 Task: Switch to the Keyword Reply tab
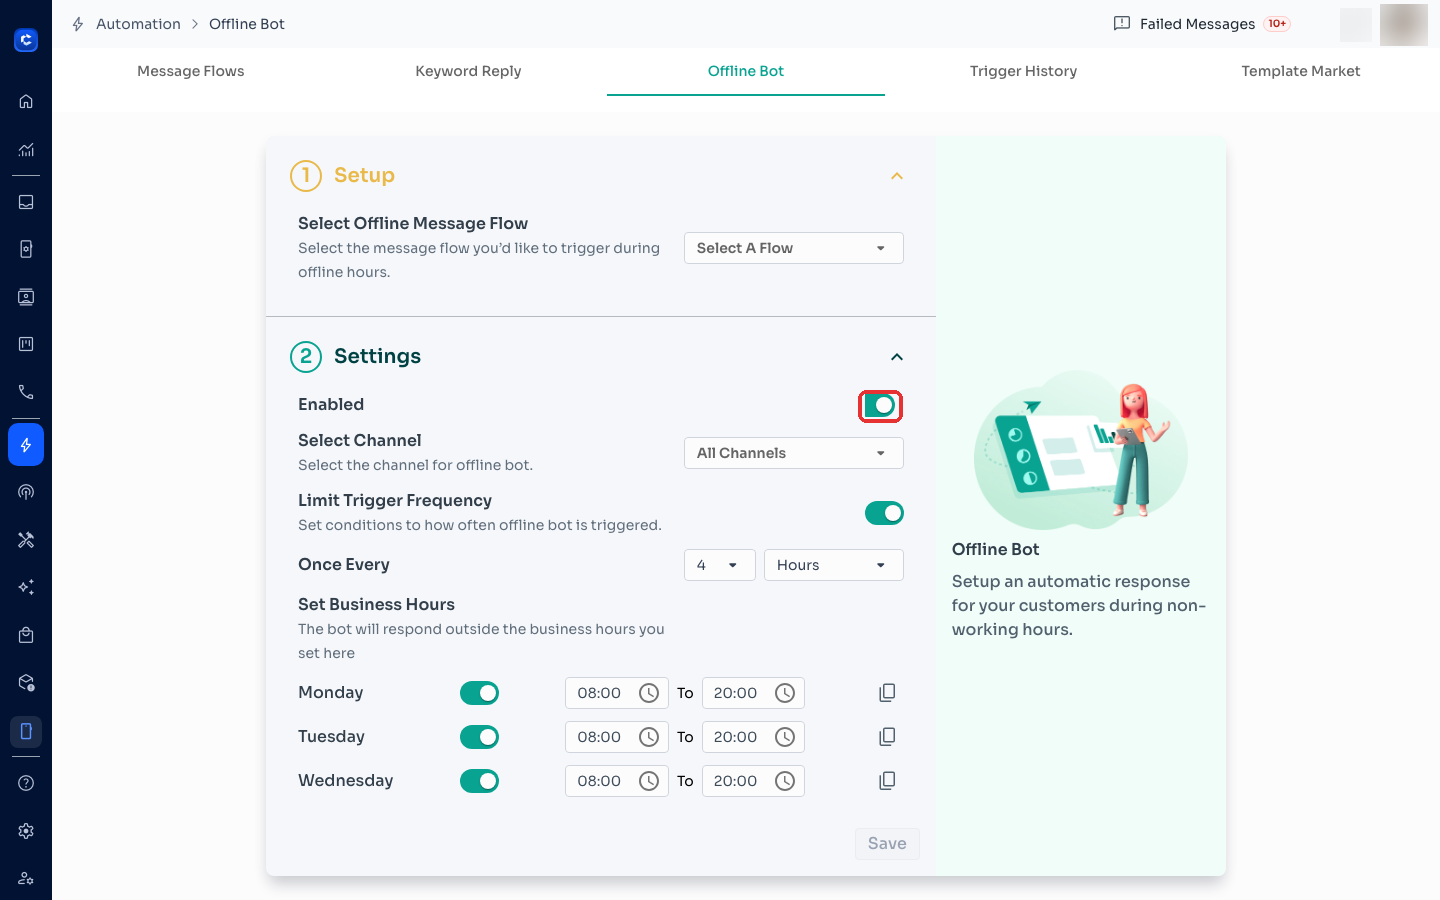[x=468, y=71]
